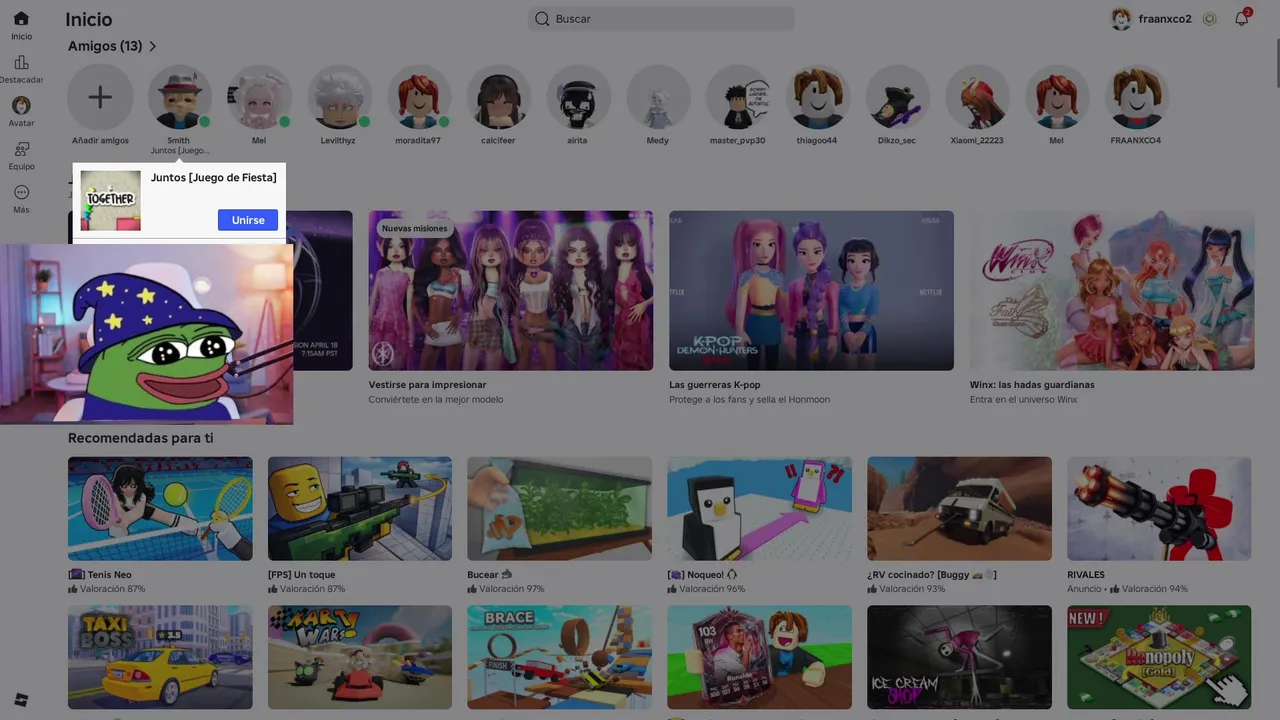Open friend Dikzo_sec's avatar

897,97
